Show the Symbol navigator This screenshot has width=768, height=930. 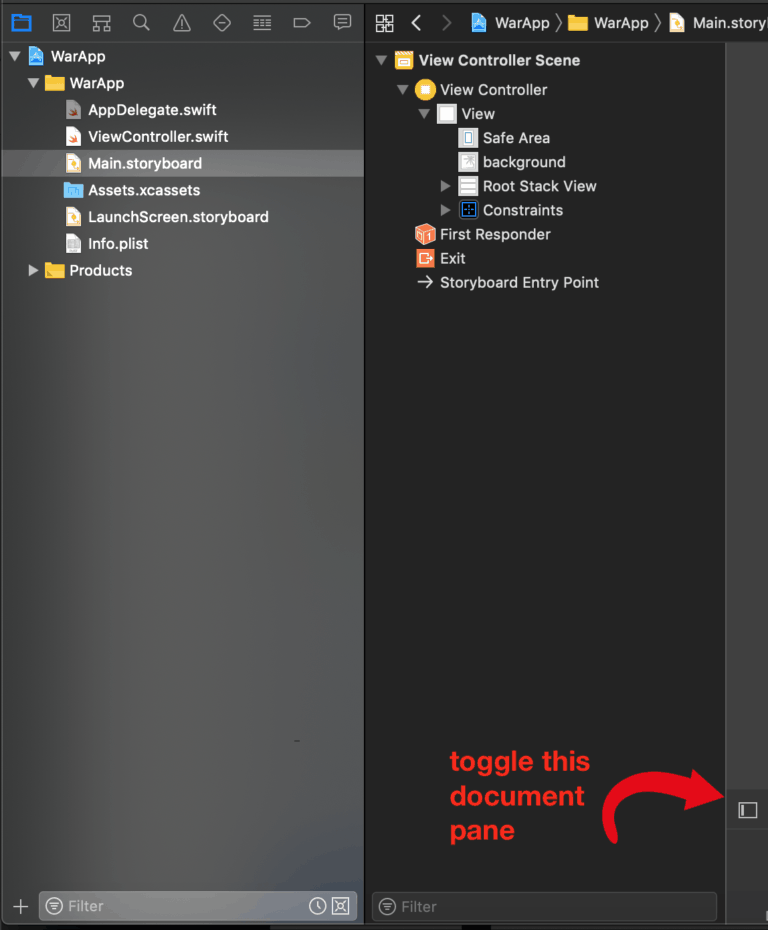pyautogui.click(x=101, y=23)
